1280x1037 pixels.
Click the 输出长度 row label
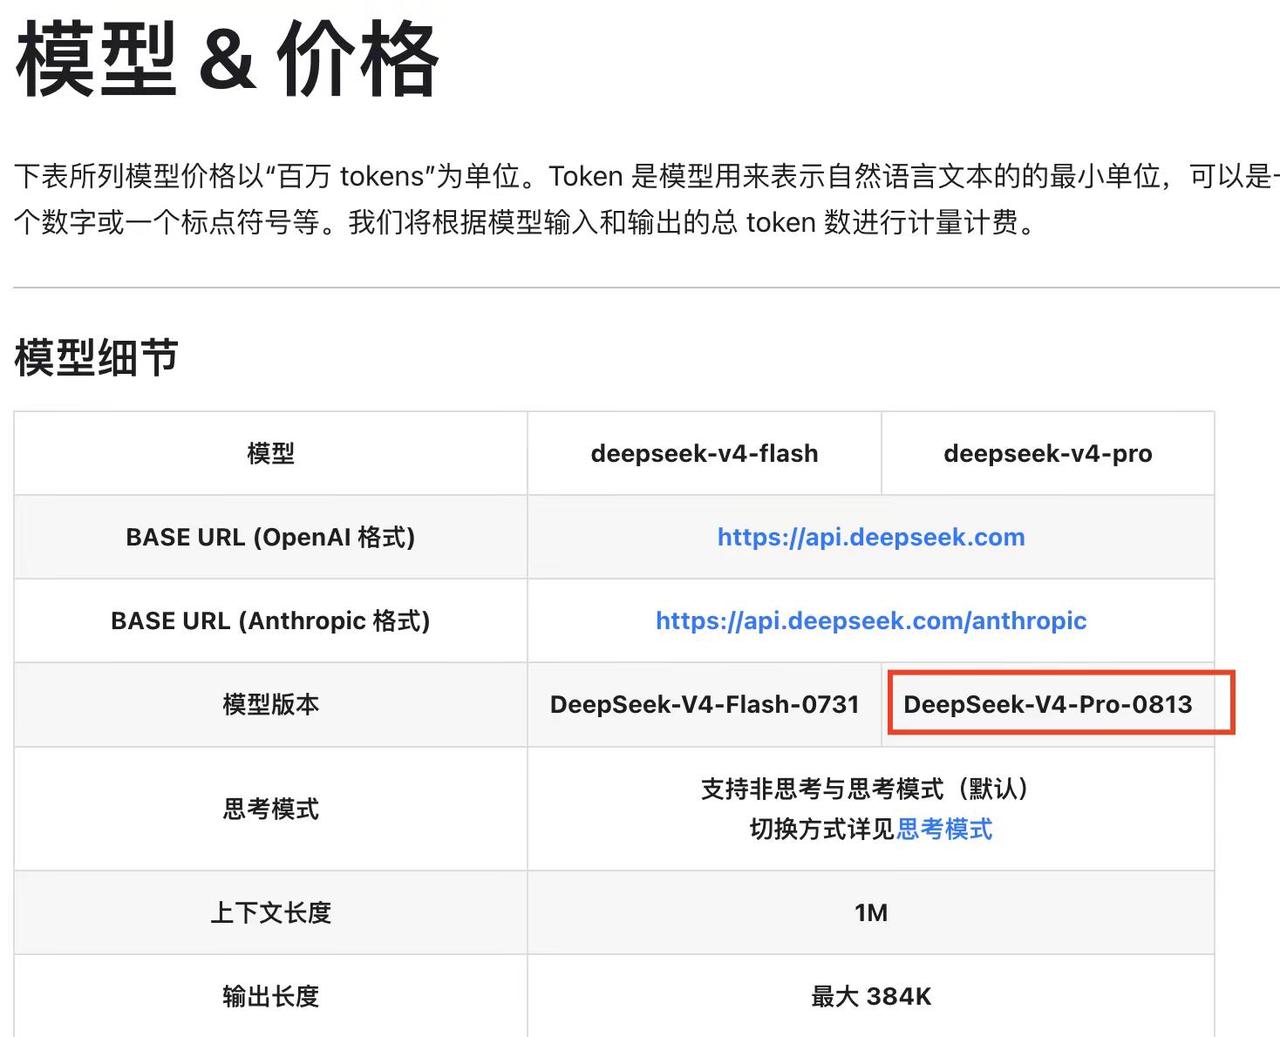coord(271,996)
